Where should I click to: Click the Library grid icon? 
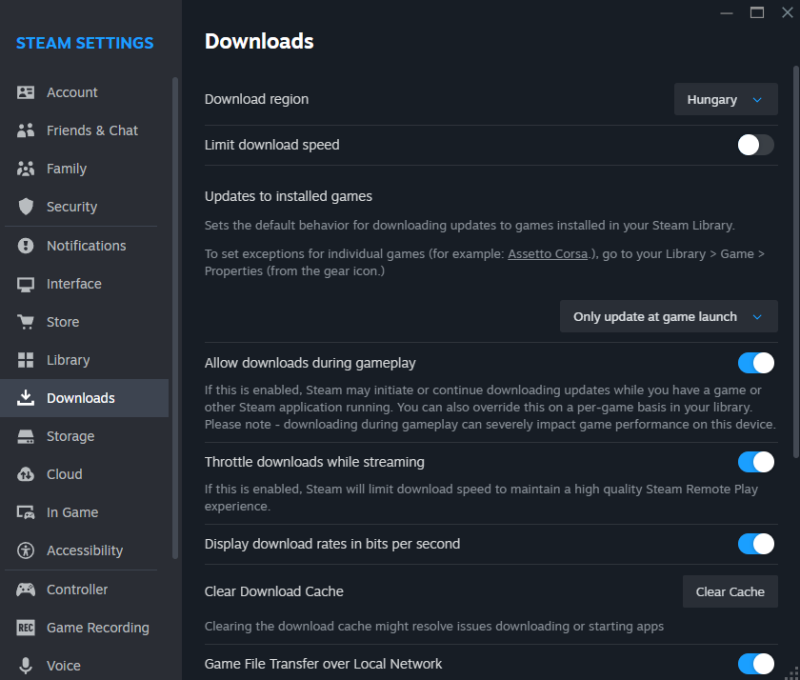point(26,360)
